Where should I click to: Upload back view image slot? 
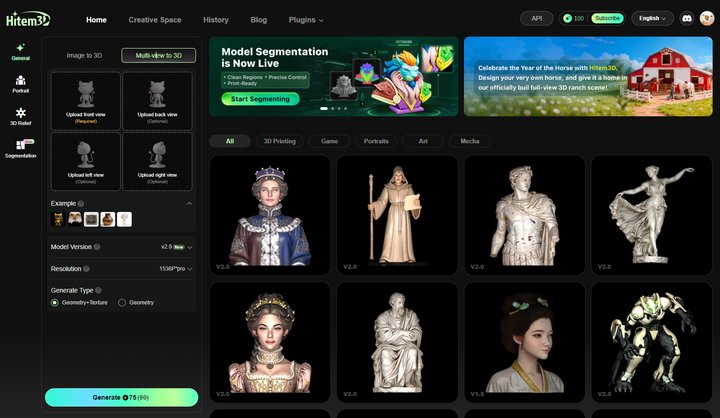click(x=158, y=101)
